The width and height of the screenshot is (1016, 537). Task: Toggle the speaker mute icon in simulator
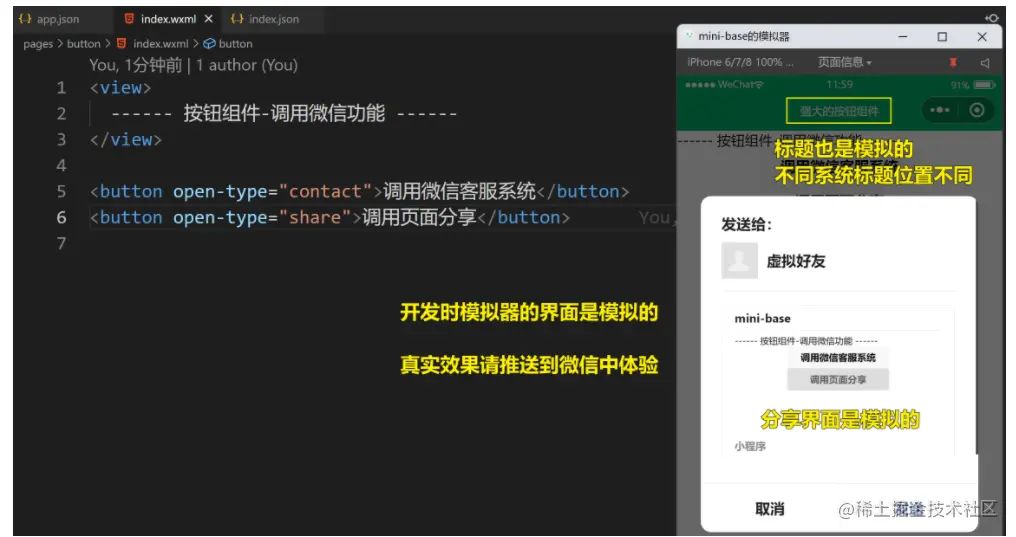tap(985, 62)
